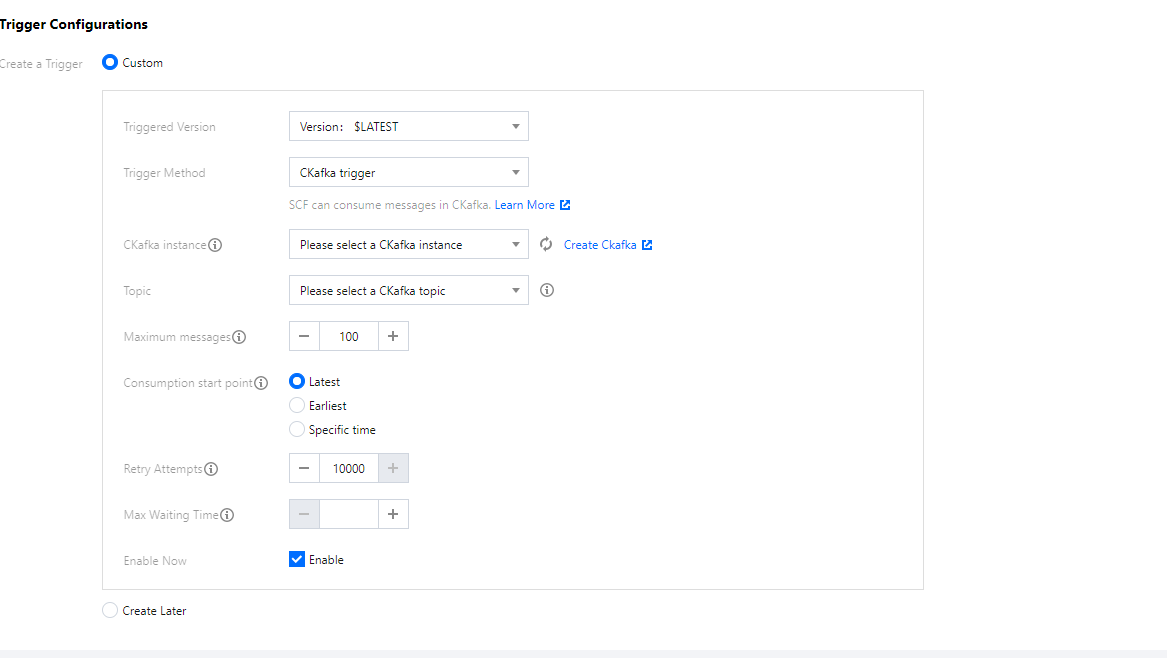
Task: Open the Triggered Version dropdown
Action: coord(408,127)
